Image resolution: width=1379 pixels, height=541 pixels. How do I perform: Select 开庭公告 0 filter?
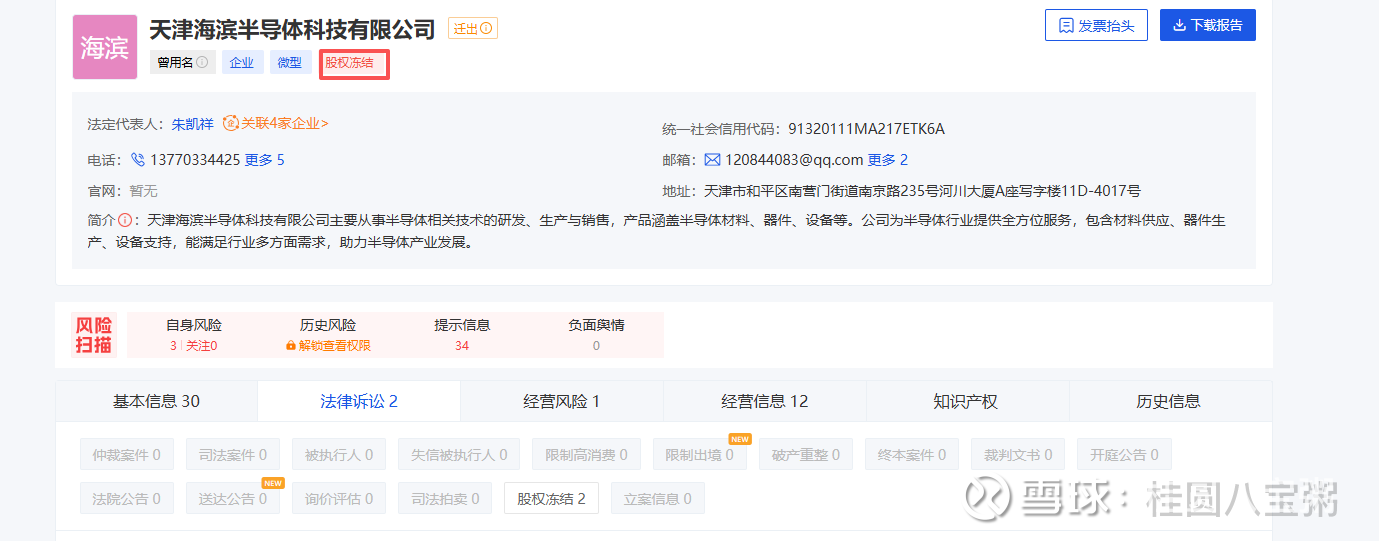pyautogui.click(x=1124, y=455)
